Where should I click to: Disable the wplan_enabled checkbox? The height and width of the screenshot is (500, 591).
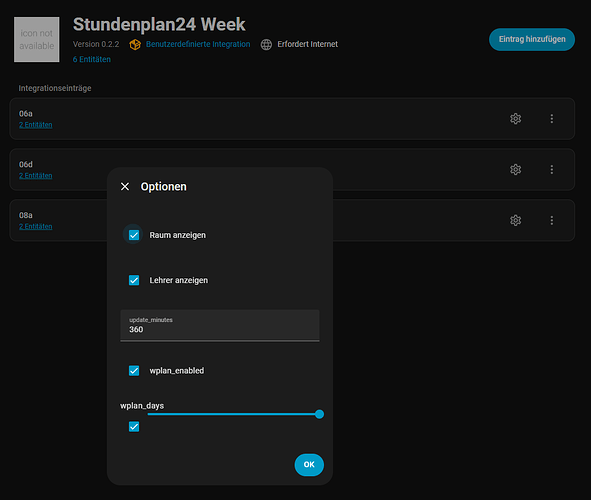pos(134,371)
